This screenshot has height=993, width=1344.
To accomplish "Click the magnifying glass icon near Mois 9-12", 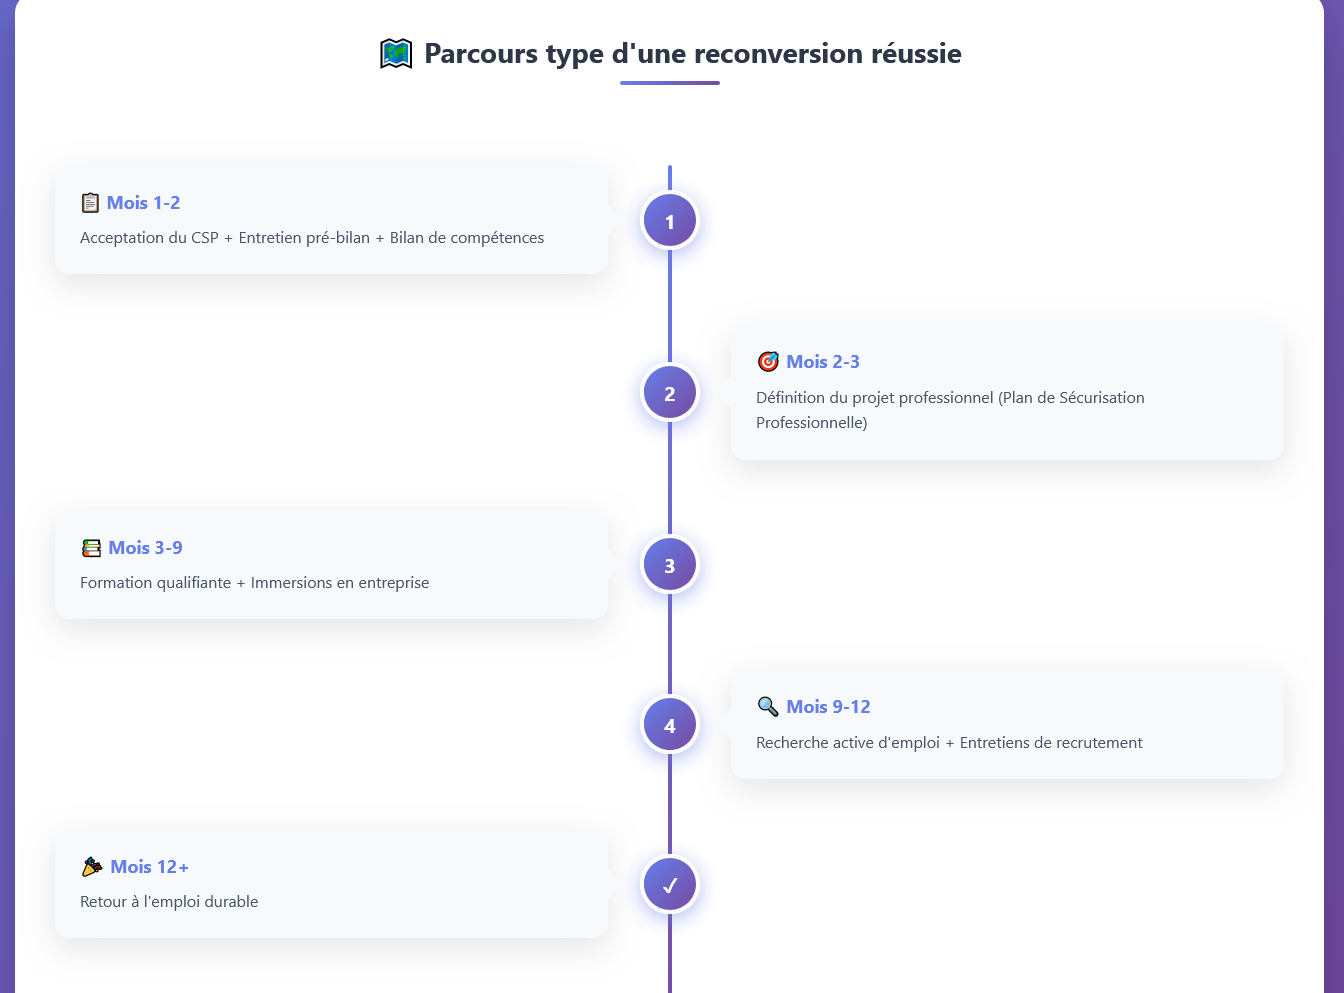I will [768, 707].
